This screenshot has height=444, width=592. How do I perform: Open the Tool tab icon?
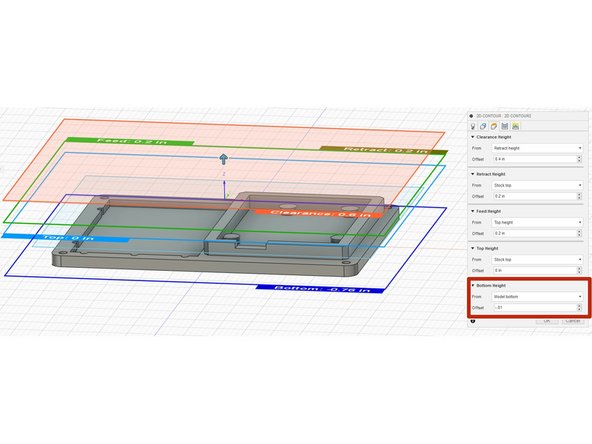point(473,126)
